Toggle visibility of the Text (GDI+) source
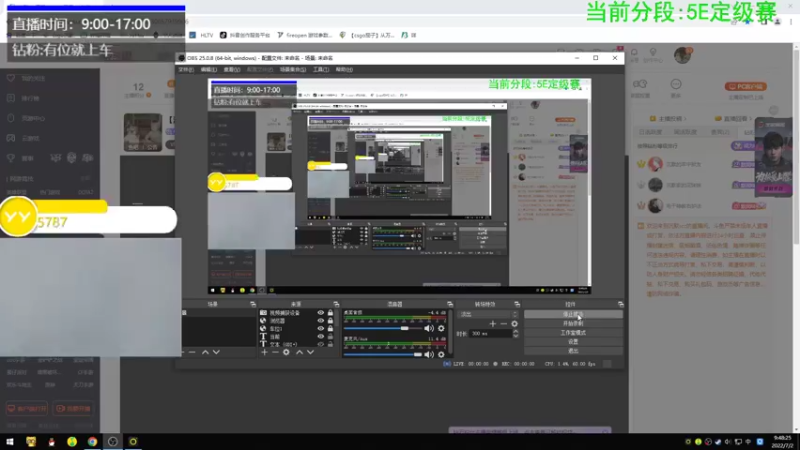Image resolution: width=800 pixels, height=450 pixels. click(320, 344)
